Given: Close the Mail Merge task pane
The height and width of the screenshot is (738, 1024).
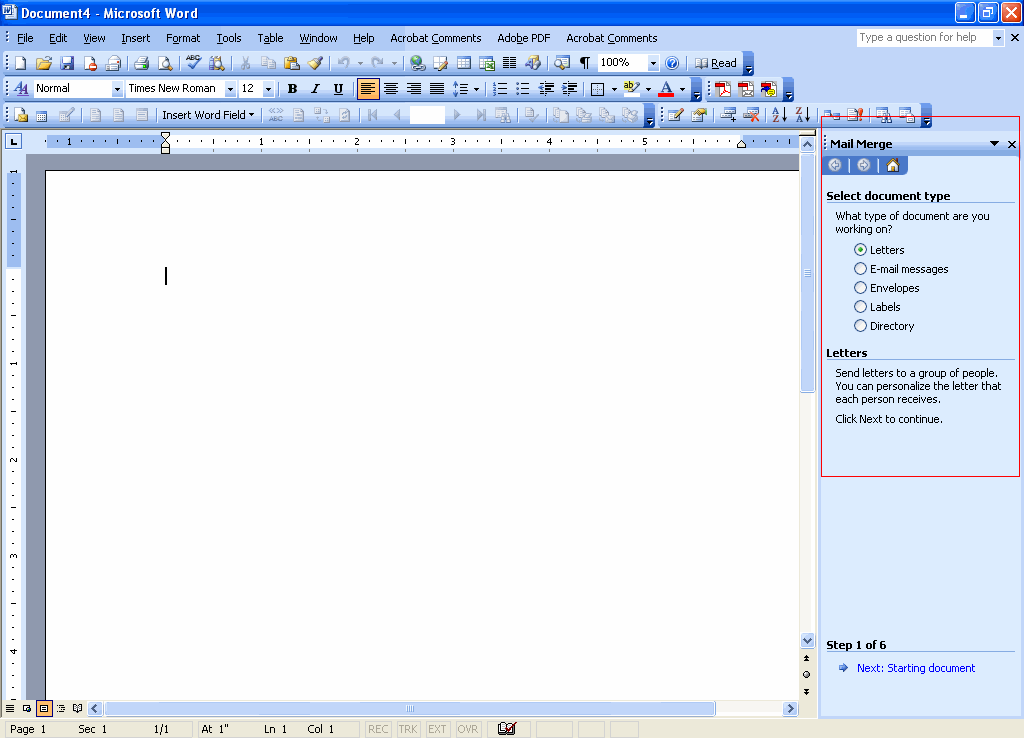Looking at the screenshot, I should [1012, 144].
